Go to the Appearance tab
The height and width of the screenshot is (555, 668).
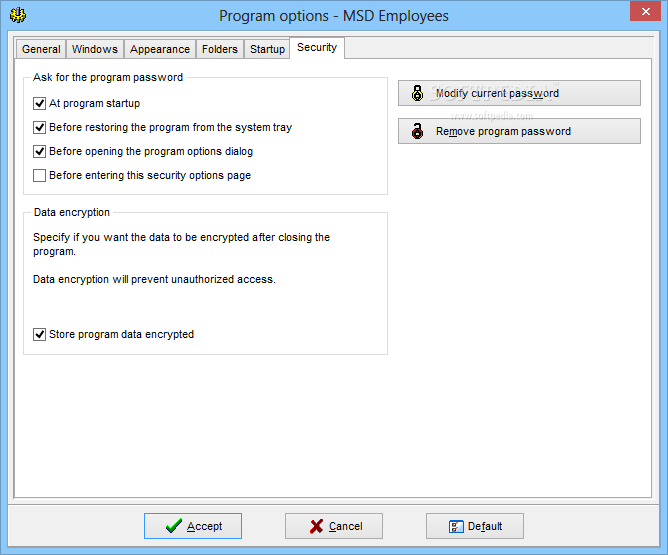(x=160, y=49)
